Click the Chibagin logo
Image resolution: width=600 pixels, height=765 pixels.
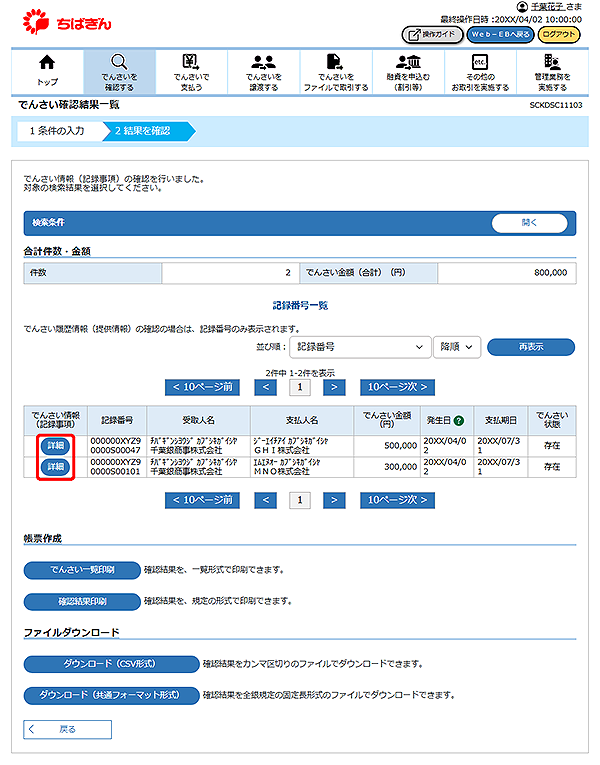point(67,23)
